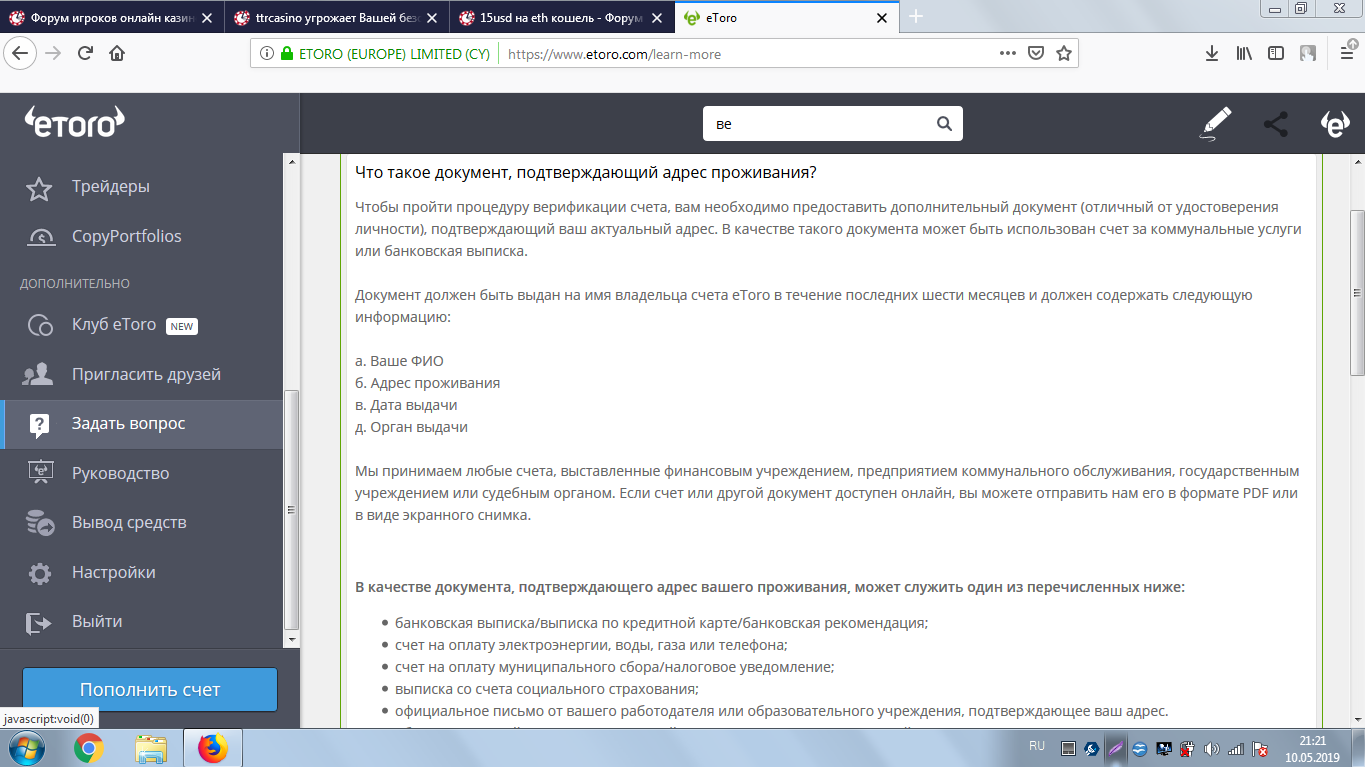The height and width of the screenshot is (767, 1365).
Task: Click the eToro bull icon in header
Action: [x=1335, y=124]
